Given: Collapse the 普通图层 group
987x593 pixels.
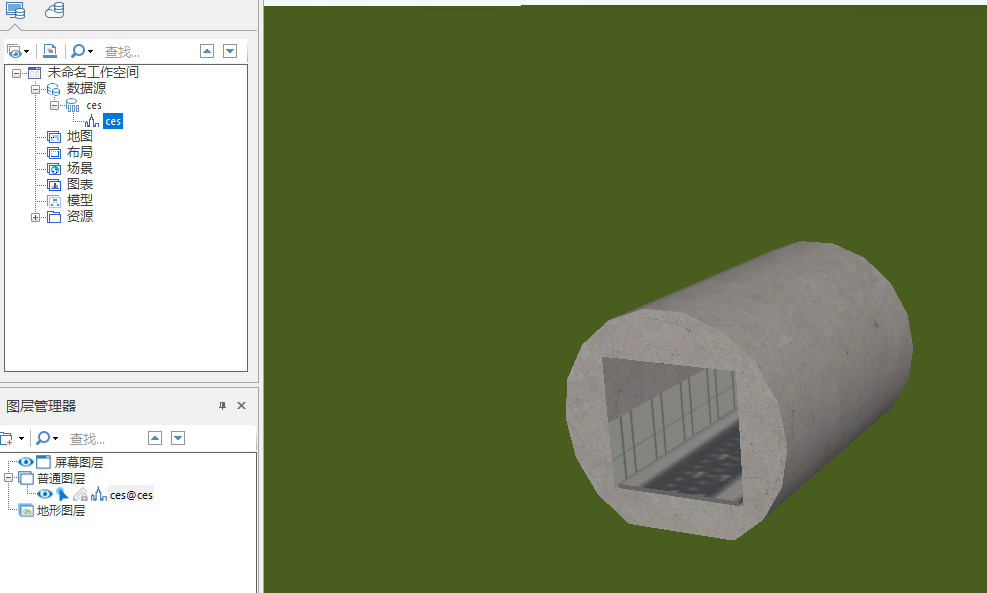Looking at the screenshot, I should (9, 478).
